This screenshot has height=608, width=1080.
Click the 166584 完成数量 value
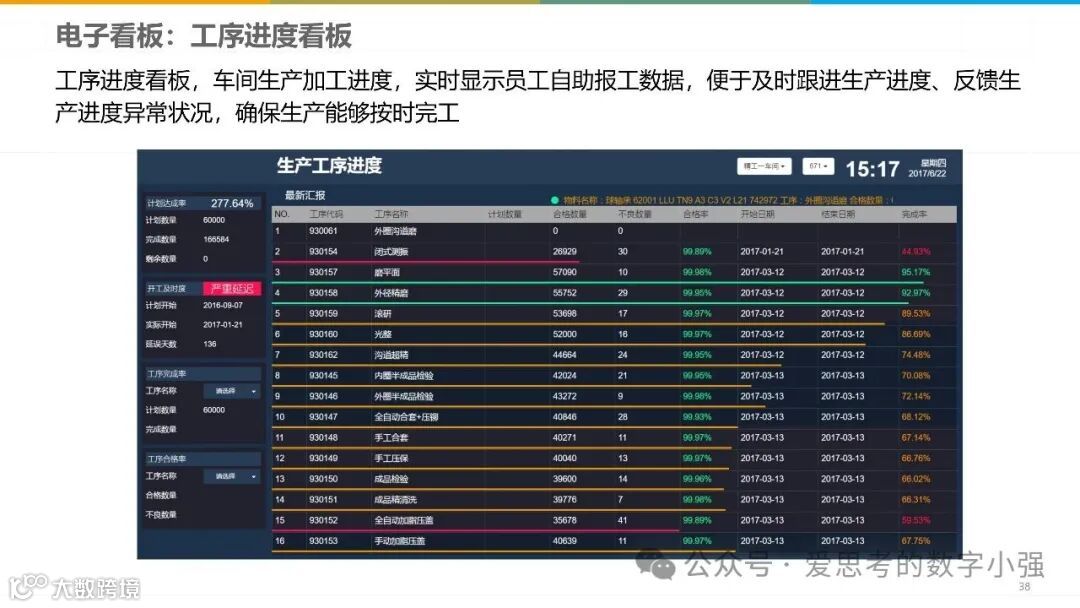pyautogui.click(x=216, y=240)
